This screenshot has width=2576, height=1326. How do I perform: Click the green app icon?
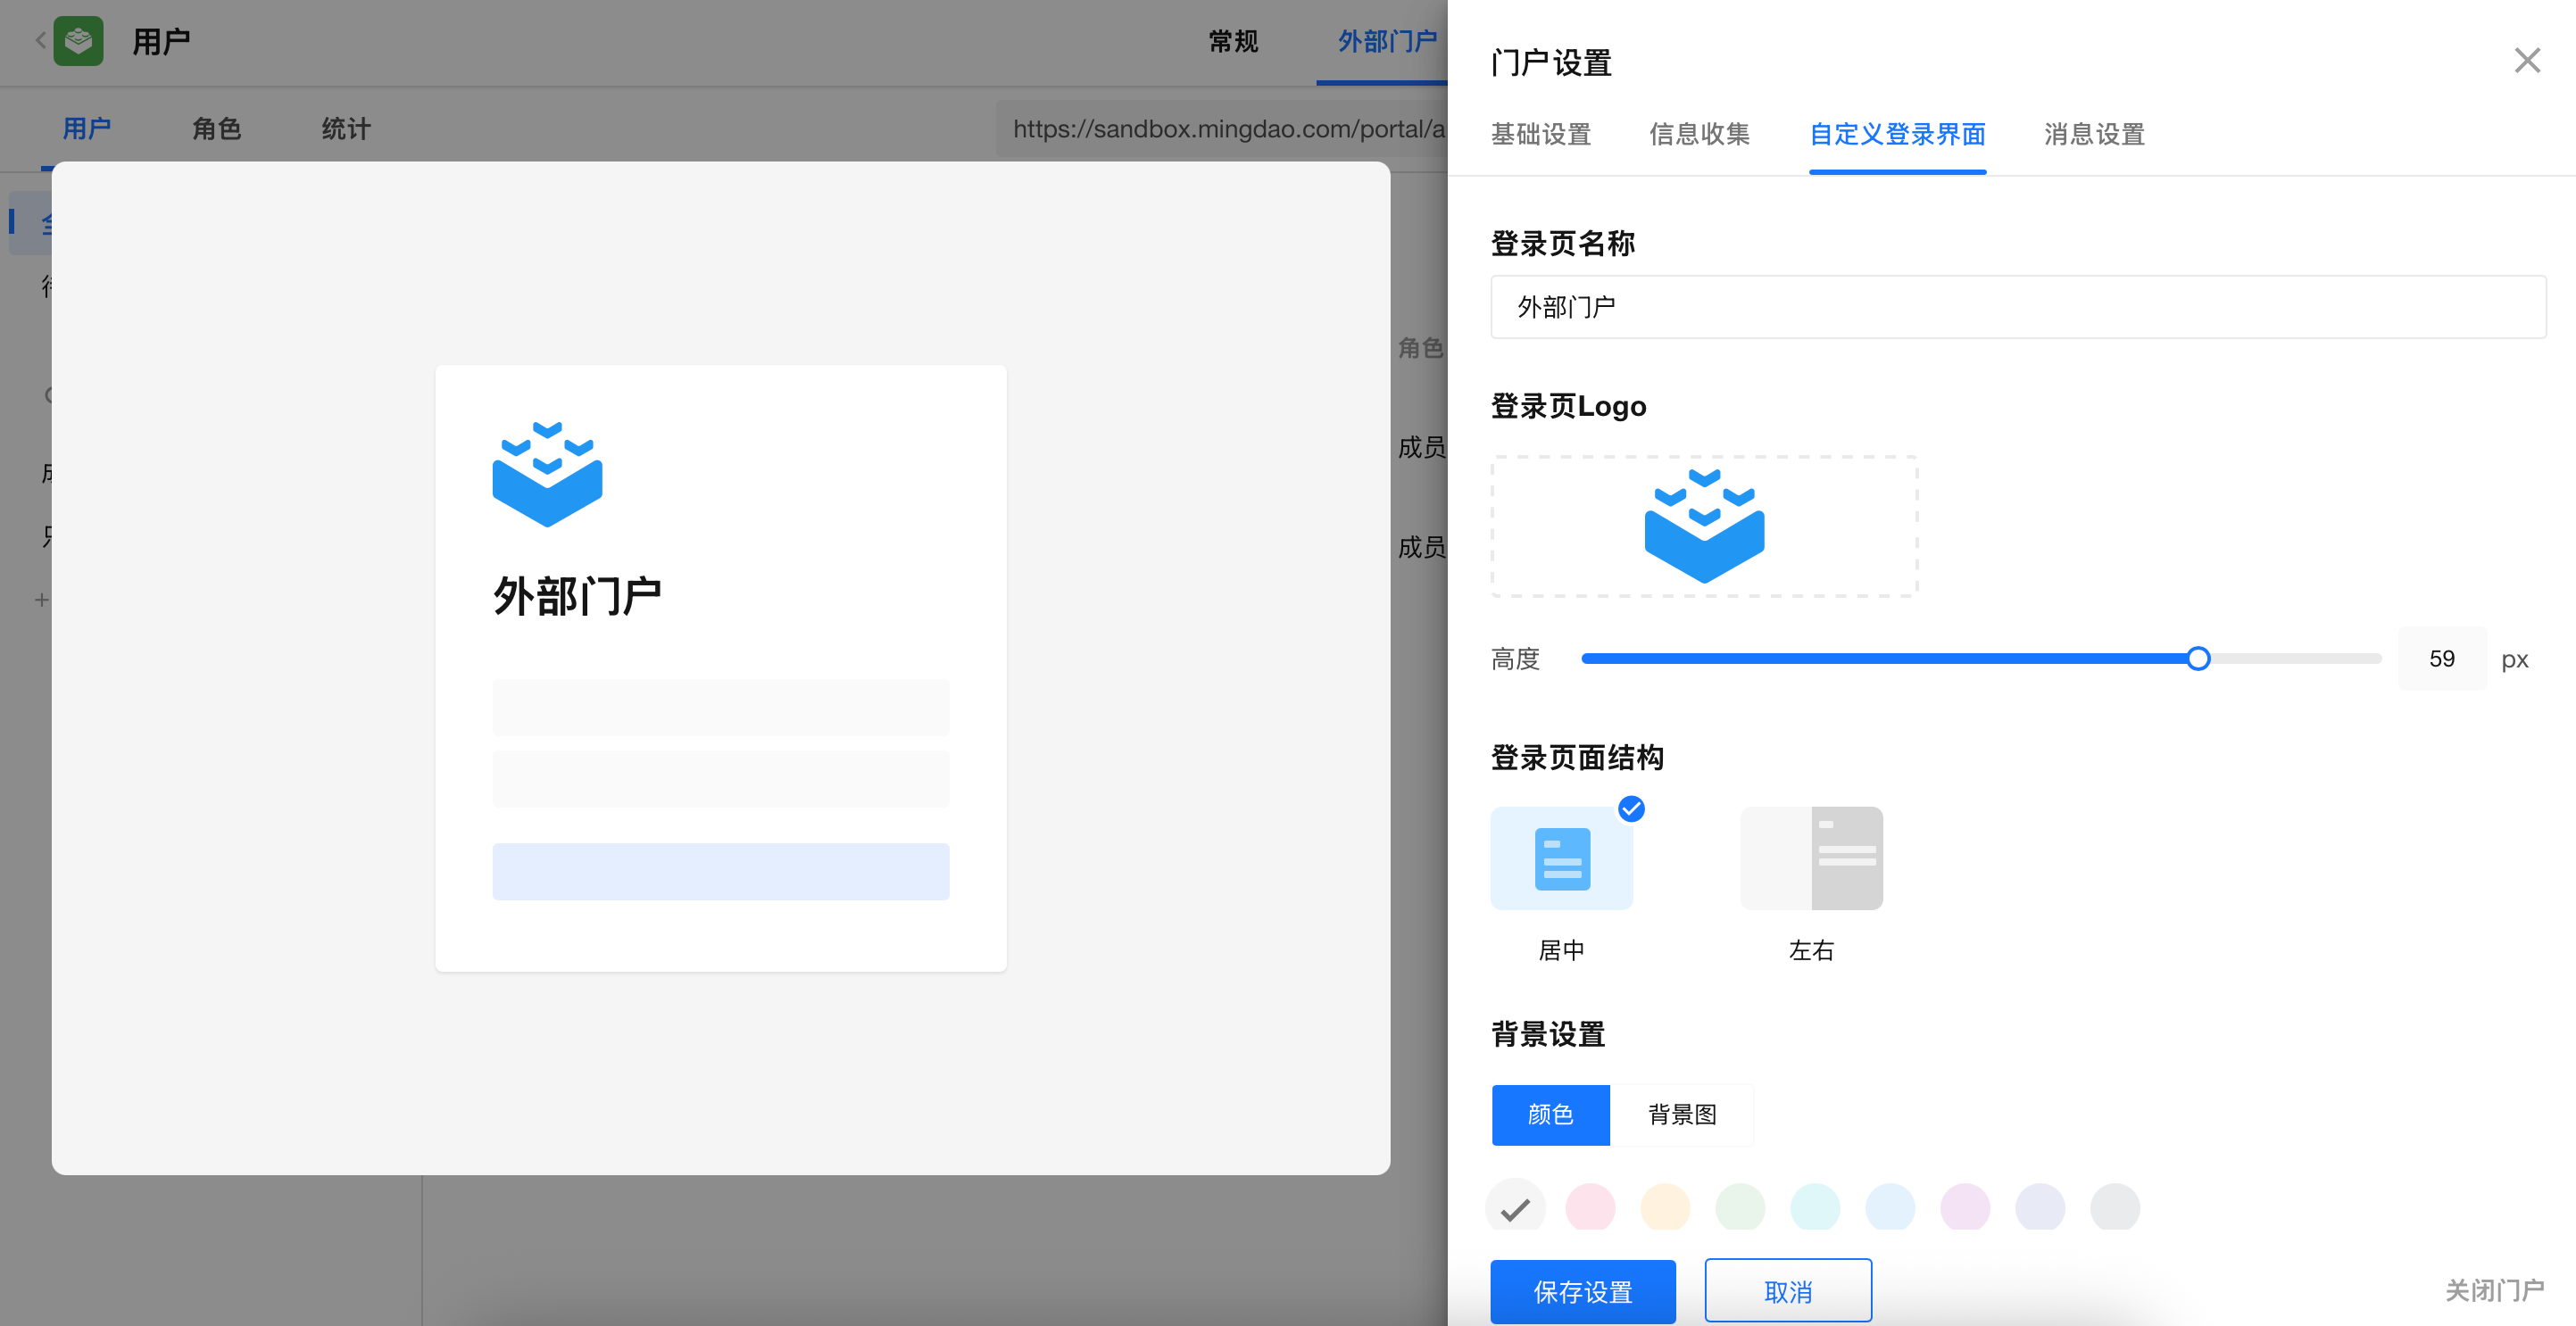click(78, 41)
